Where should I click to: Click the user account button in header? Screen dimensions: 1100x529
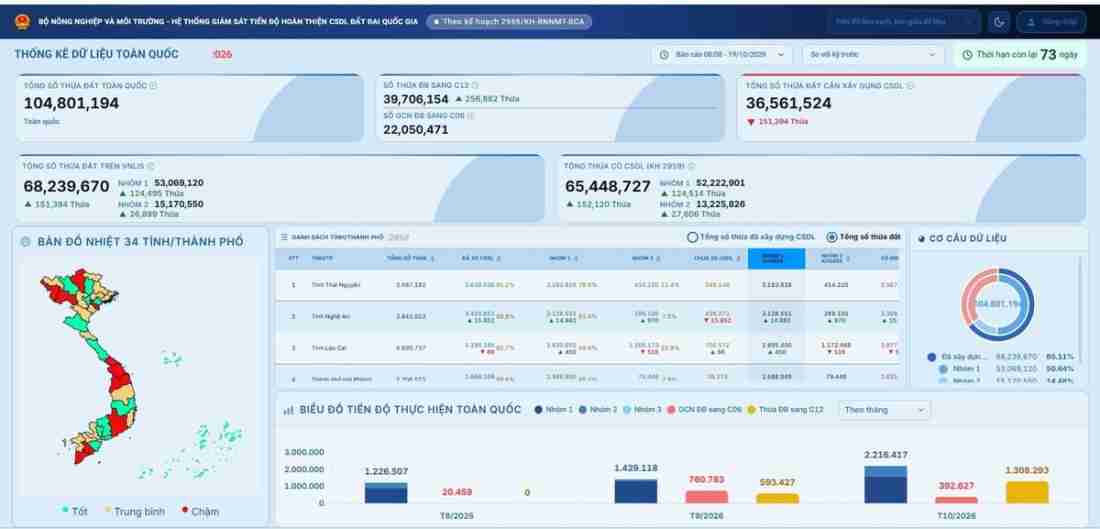click(x=1051, y=22)
